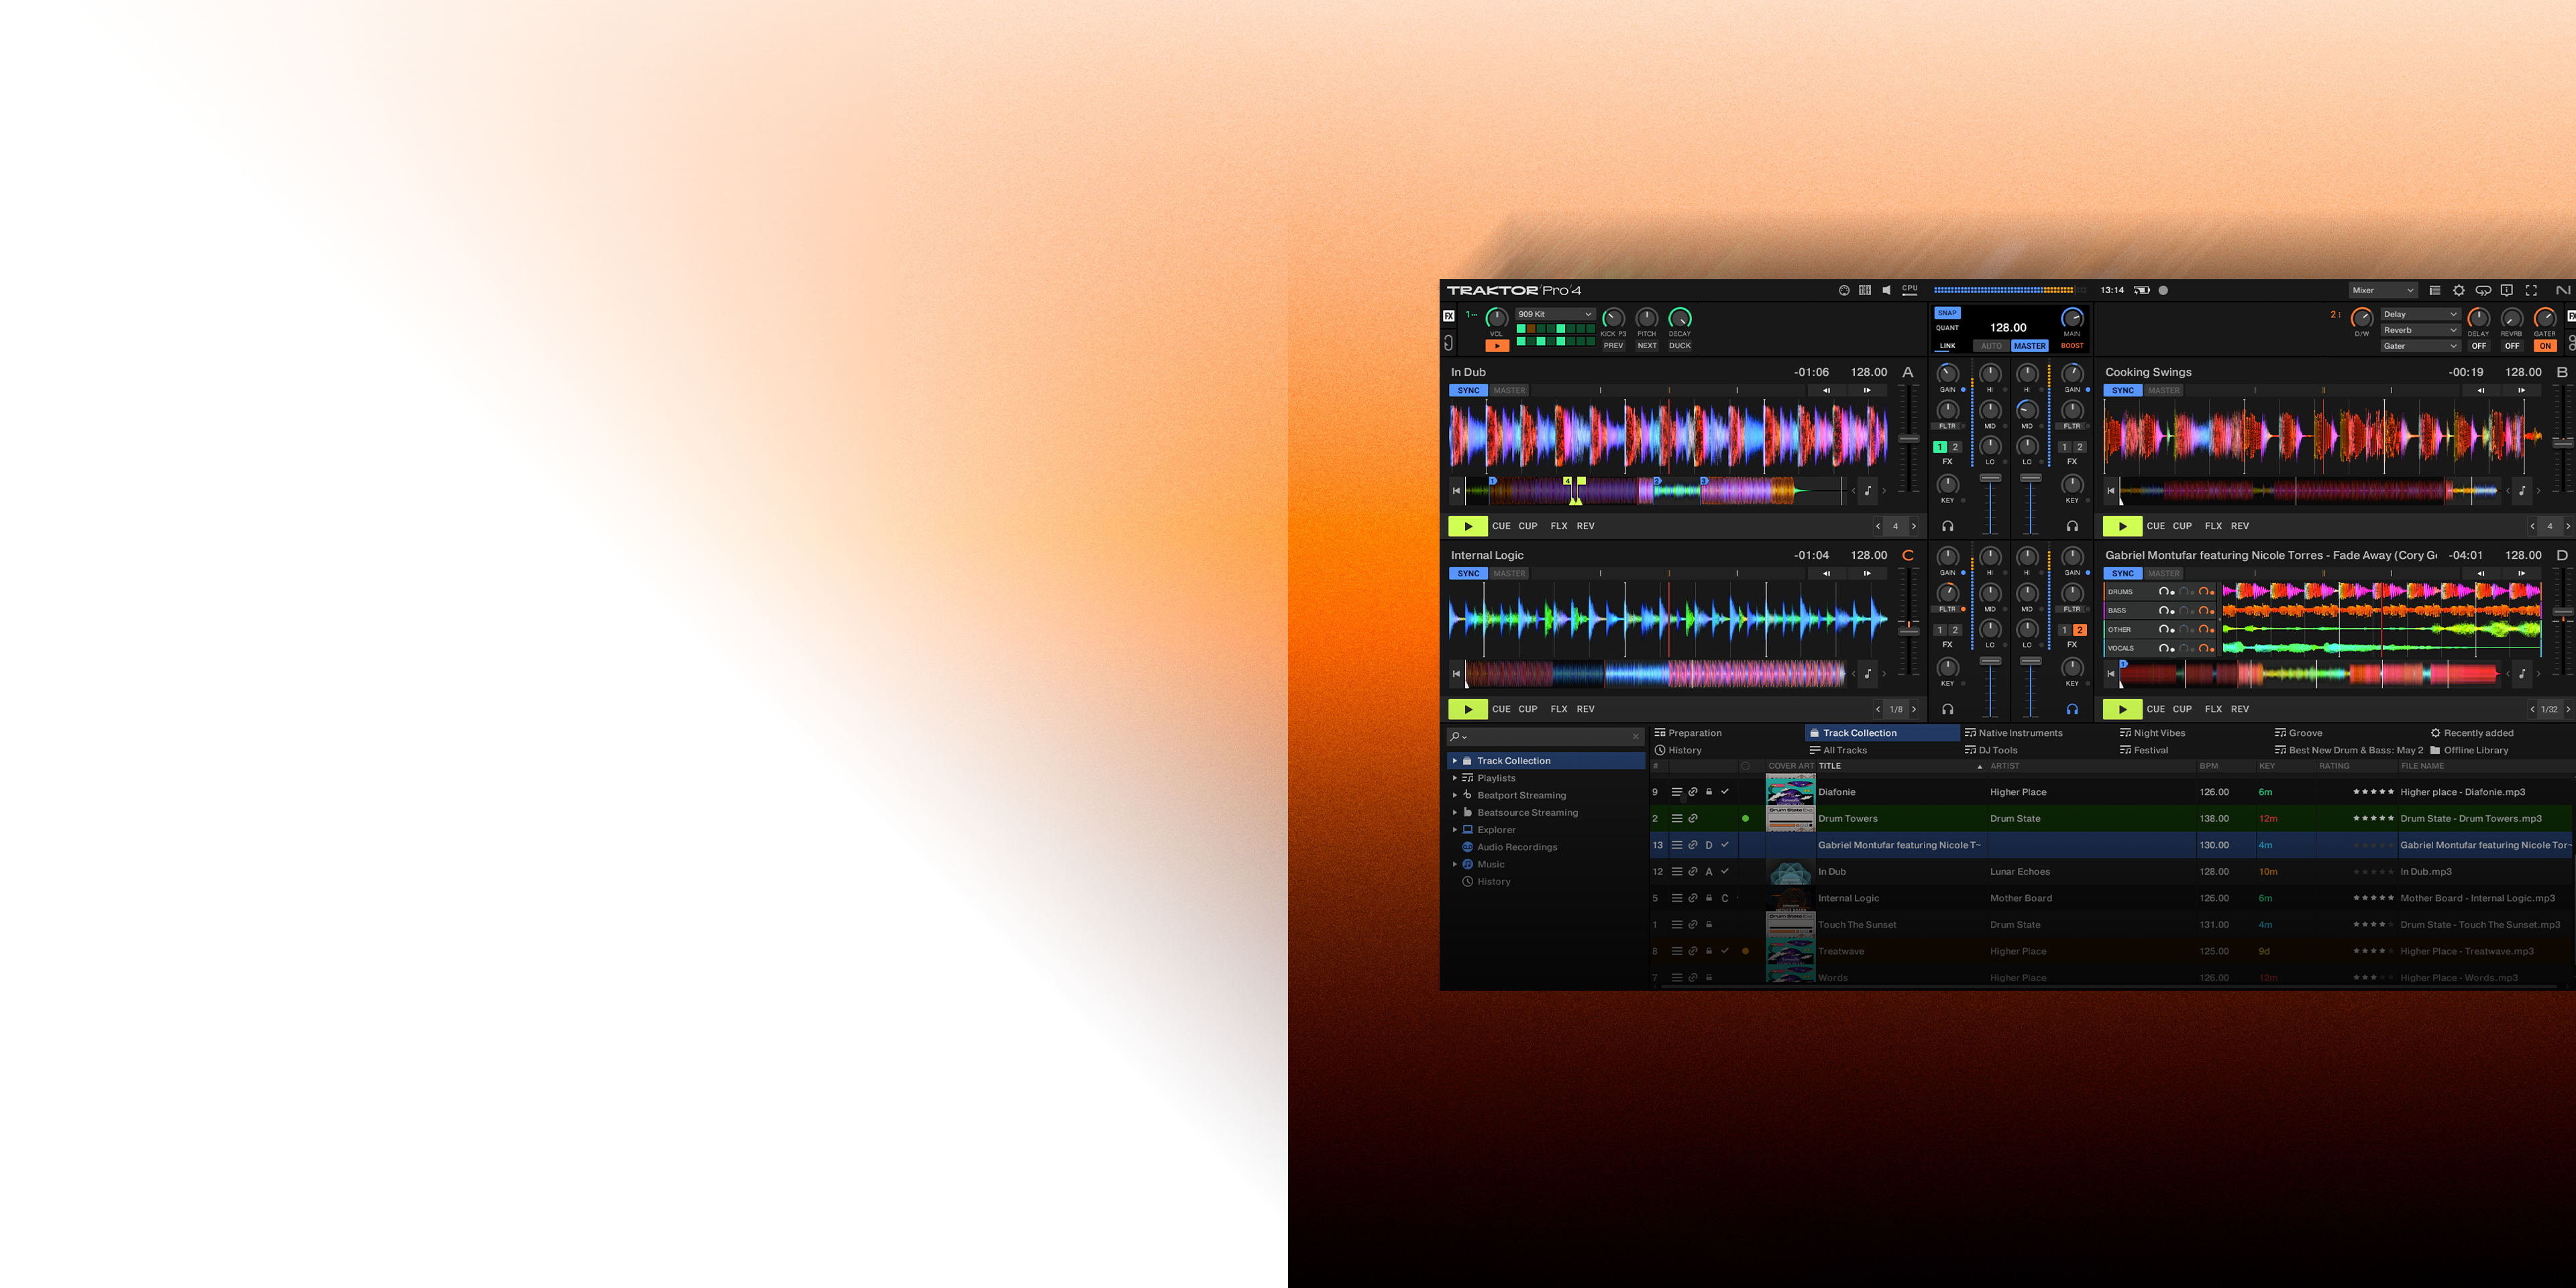
Task: Click the tempo bend left arrow on deck A
Action: (1826, 391)
